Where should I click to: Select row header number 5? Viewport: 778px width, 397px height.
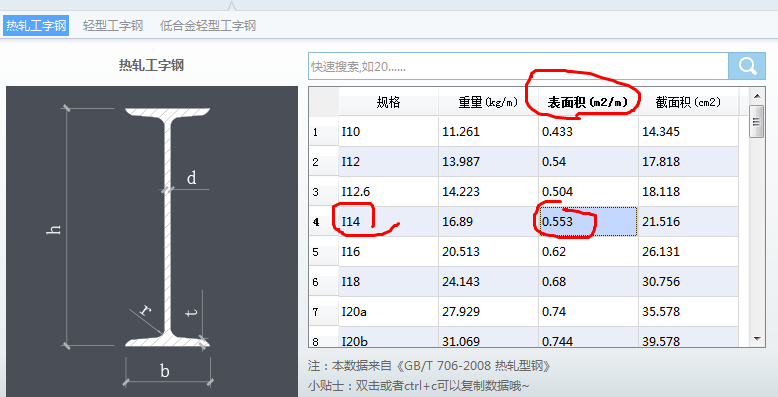point(324,252)
